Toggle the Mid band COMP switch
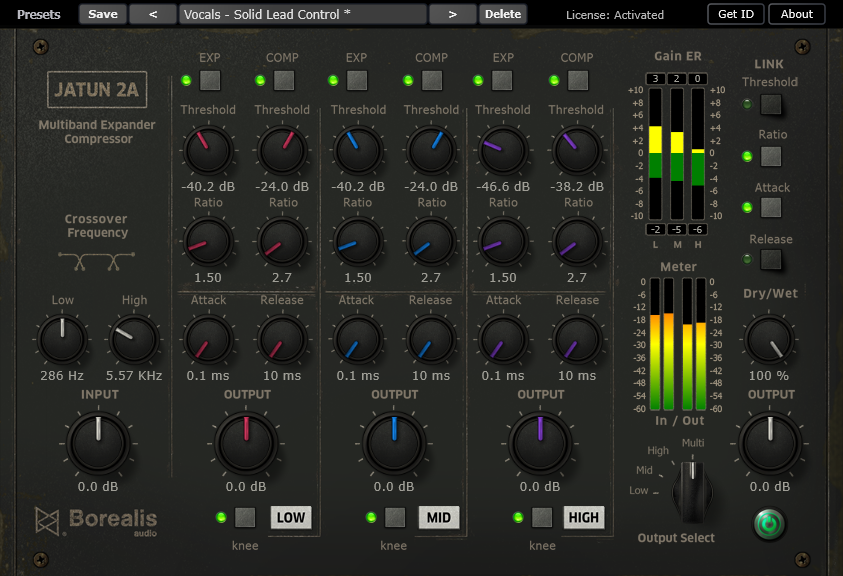The height and width of the screenshot is (576, 843). point(432,81)
